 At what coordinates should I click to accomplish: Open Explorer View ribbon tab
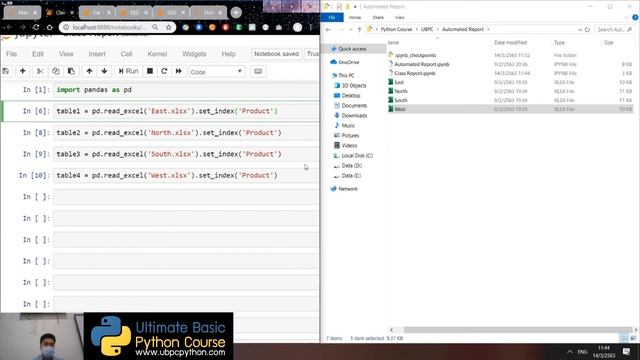pyautogui.click(x=400, y=18)
